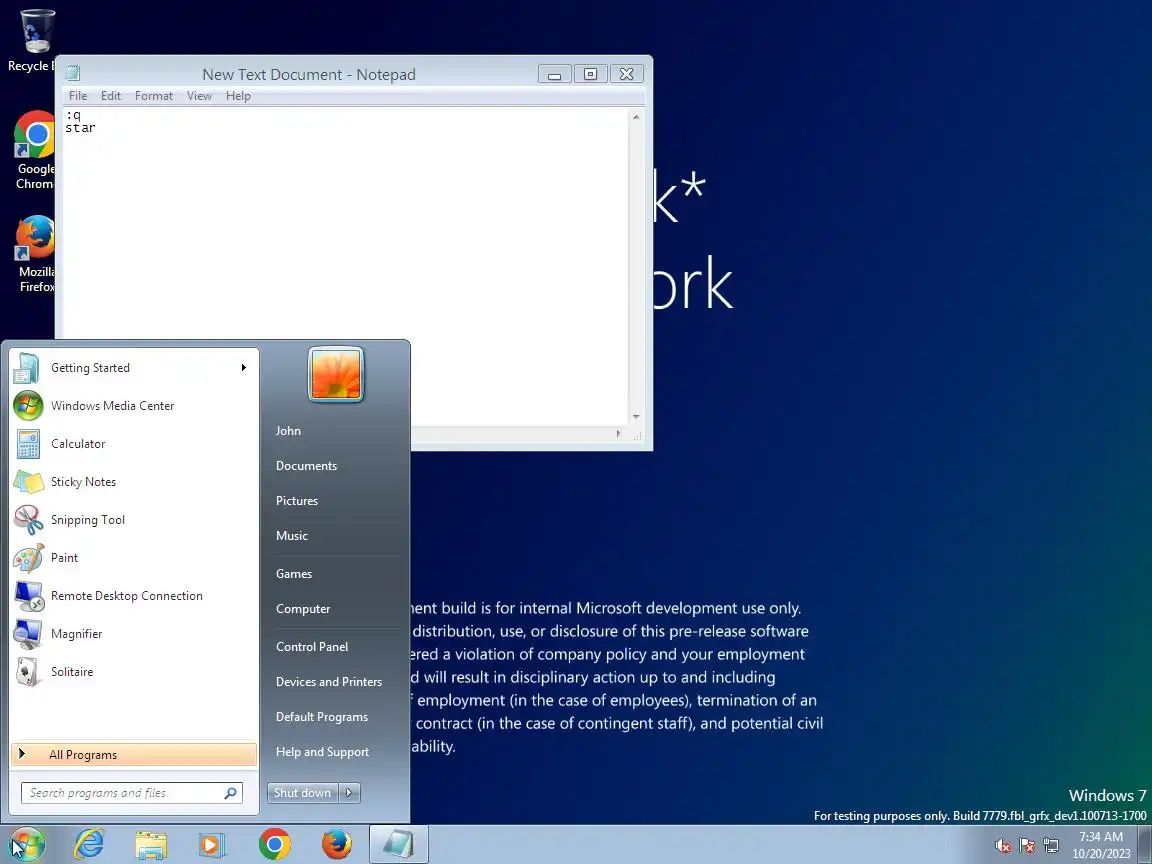Open Shut down options arrow

[350, 793]
